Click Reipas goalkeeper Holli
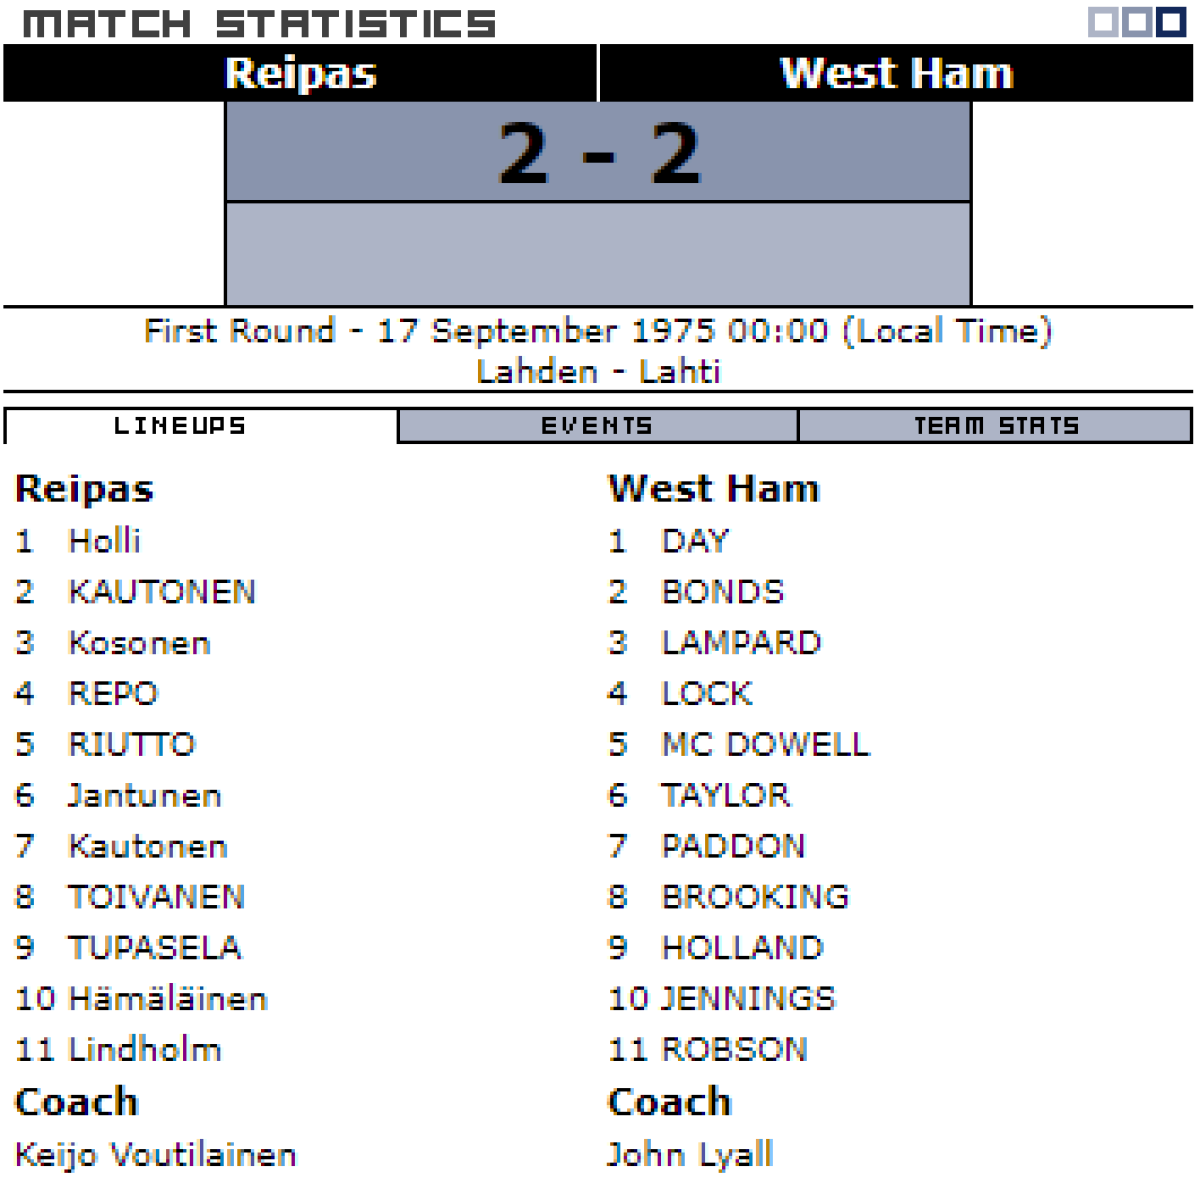This screenshot has height=1183, width=1200. point(104,541)
